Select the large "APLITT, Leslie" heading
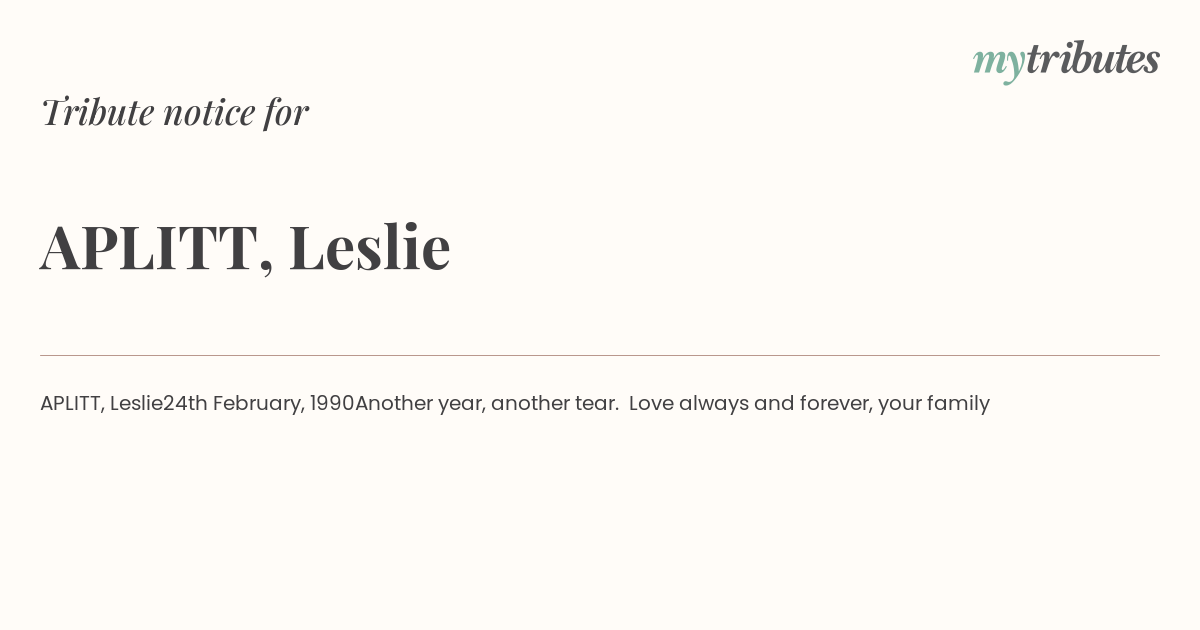 point(245,247)
